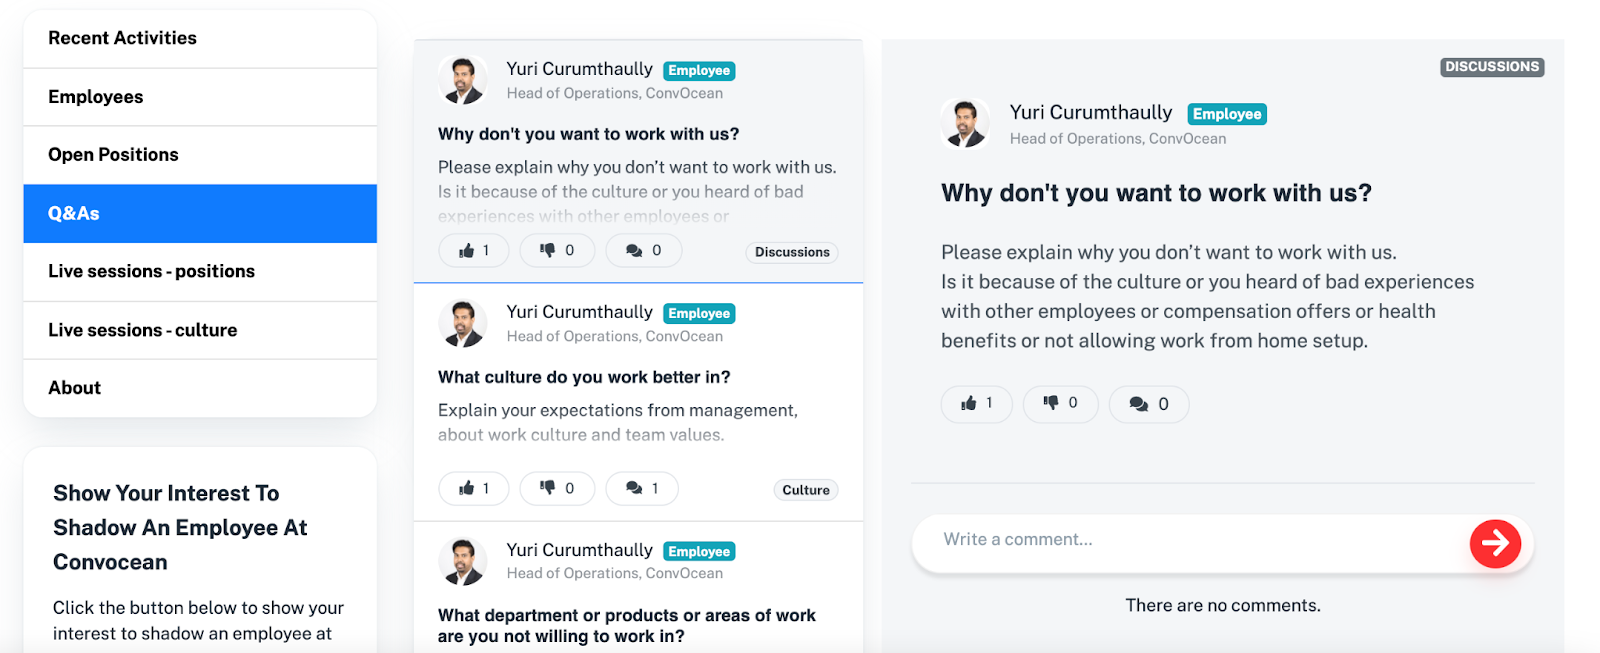This screenshot has width=1600, height=653.
Task: Open comments on the culture question
Action: (x=642, y=488)
